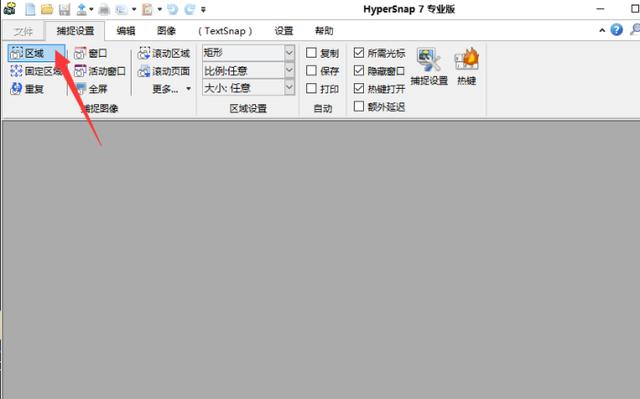
Task: Open the large 捕捉设置 capture settings button
Action: pyautogui.click(x=429, y=66)
